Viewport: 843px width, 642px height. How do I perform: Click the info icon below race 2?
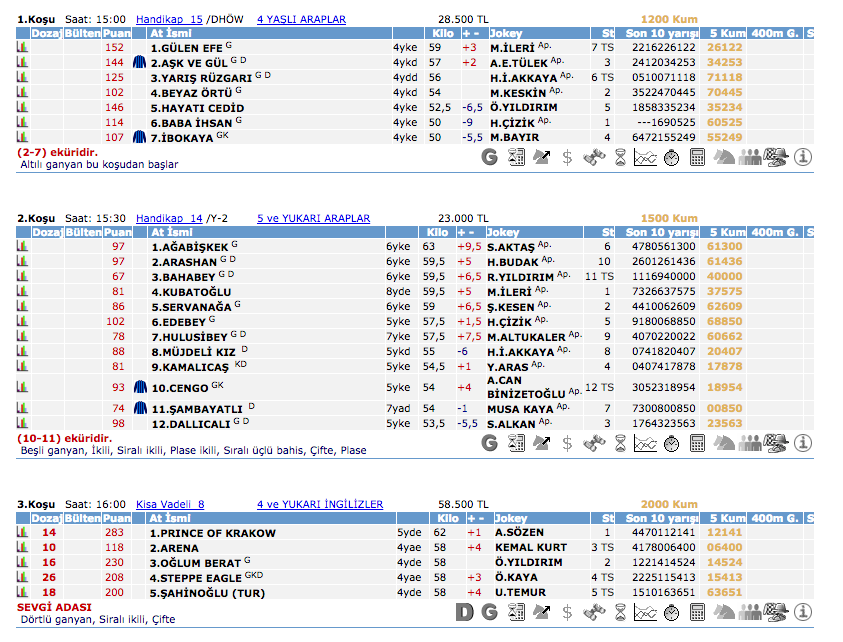coord(803,443)
